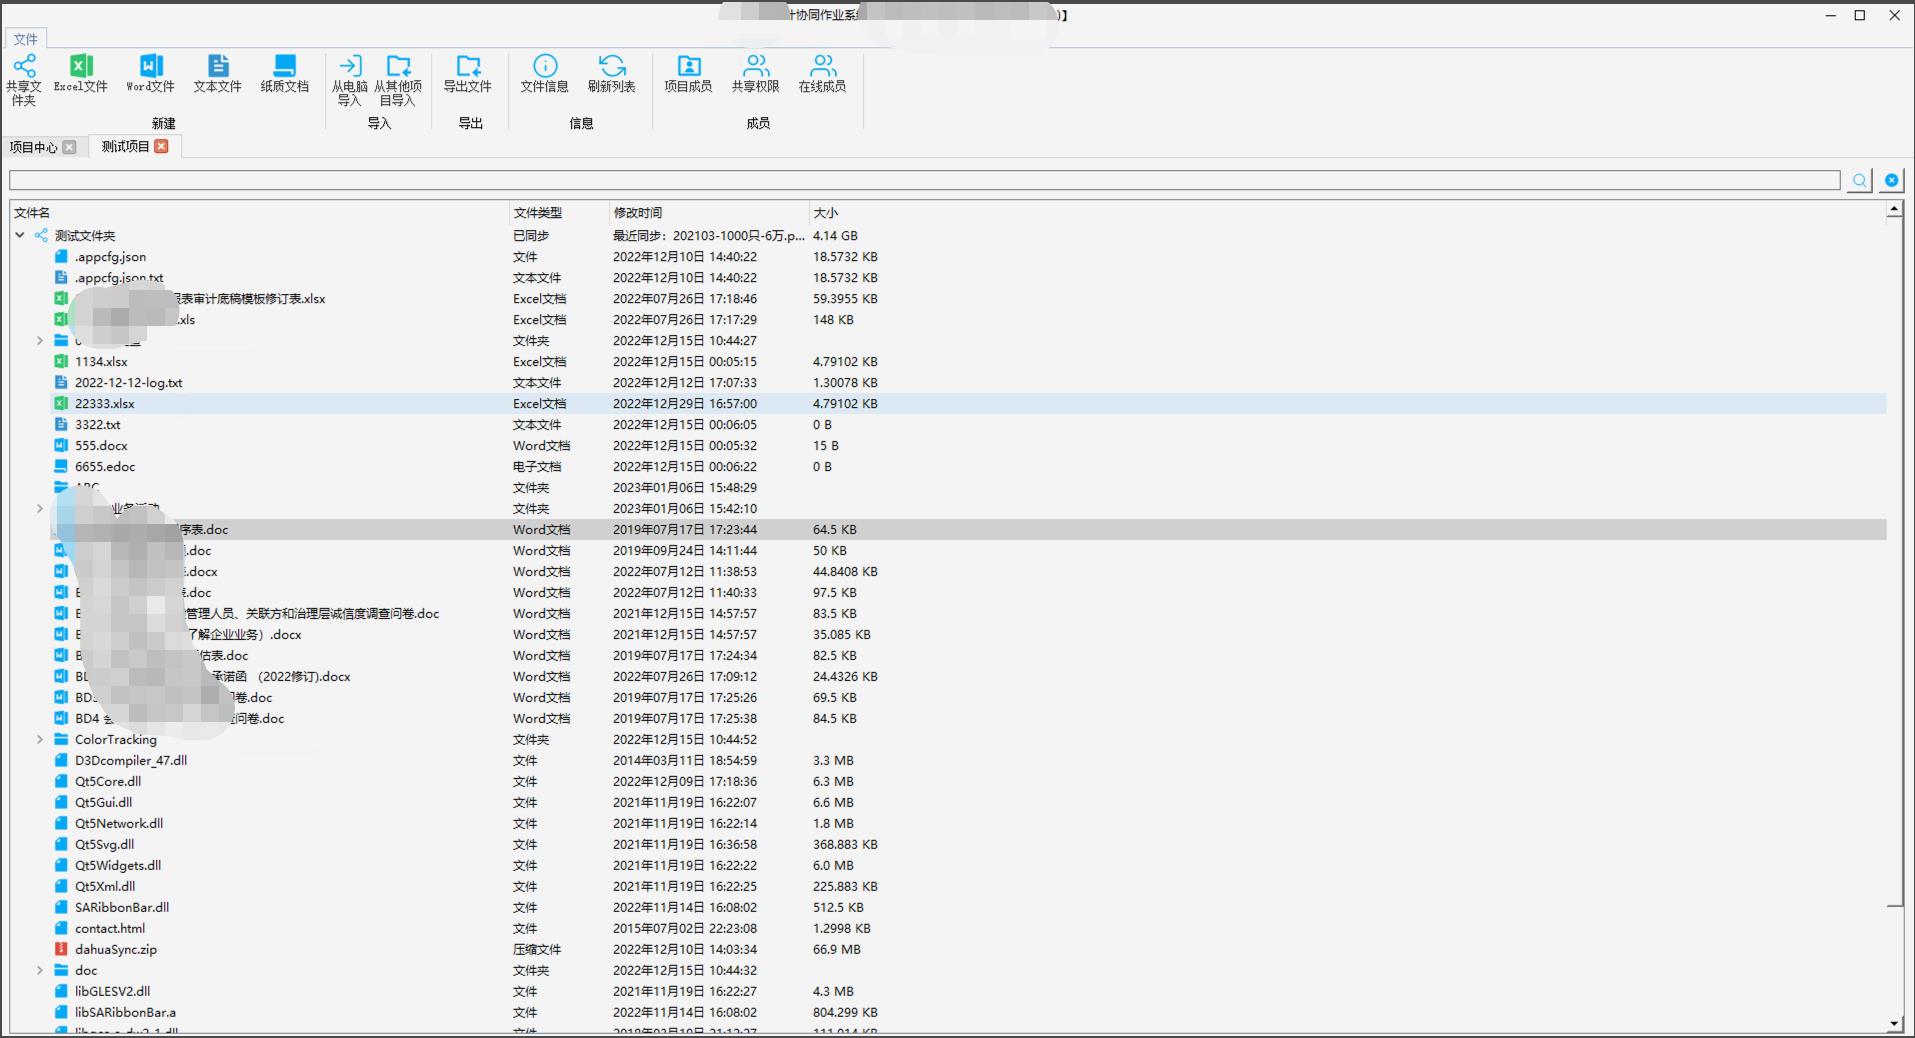Click the search magnifier button

click(x=1859, y=180)
